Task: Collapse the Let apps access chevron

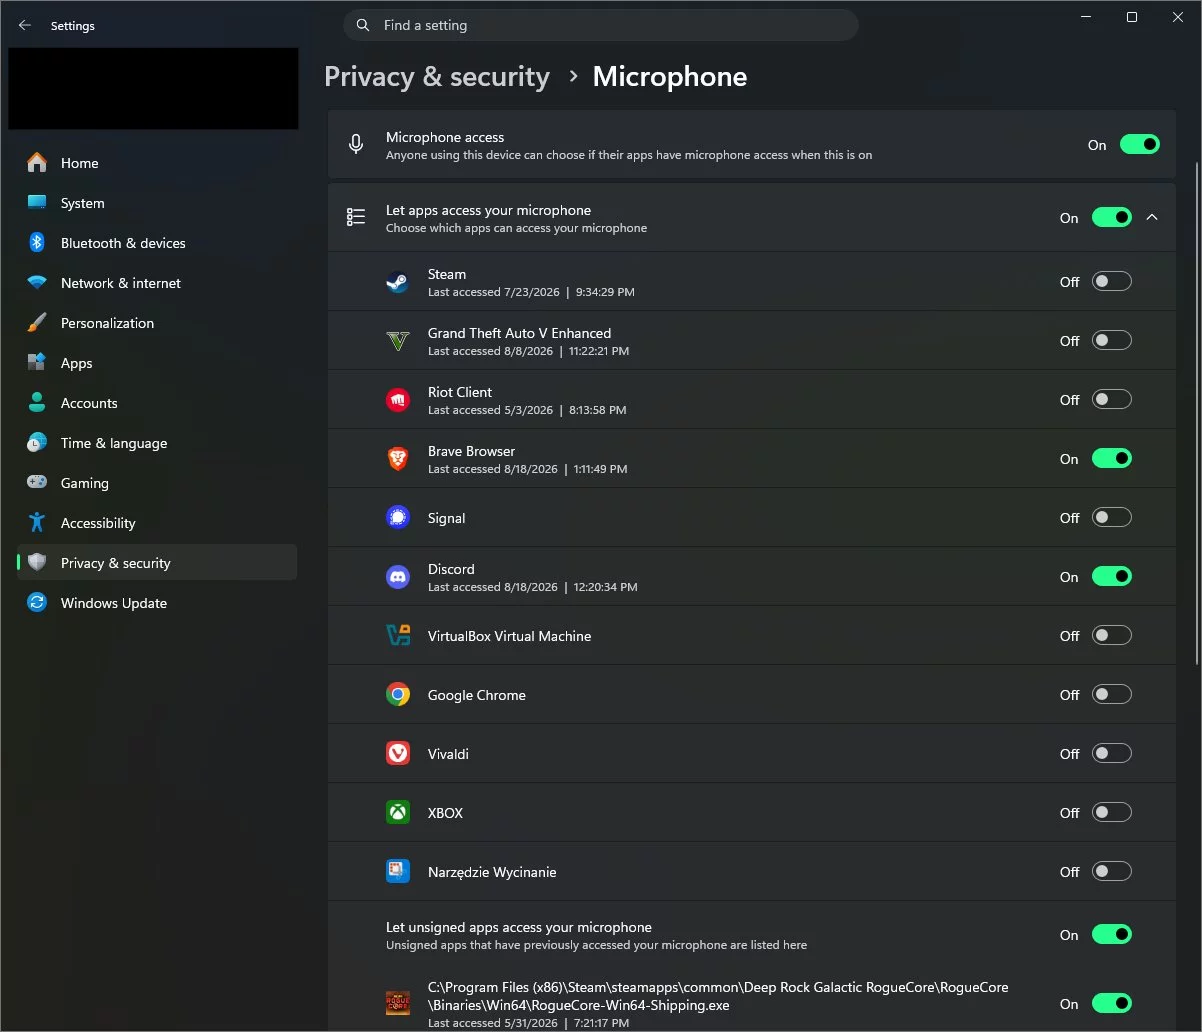Action: point(1152,217)
